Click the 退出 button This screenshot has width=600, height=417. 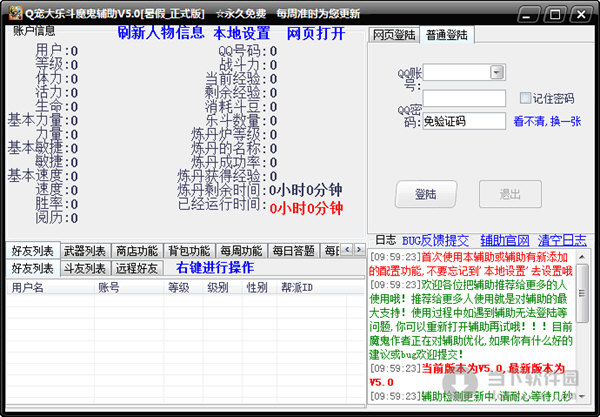coord(510,194)
